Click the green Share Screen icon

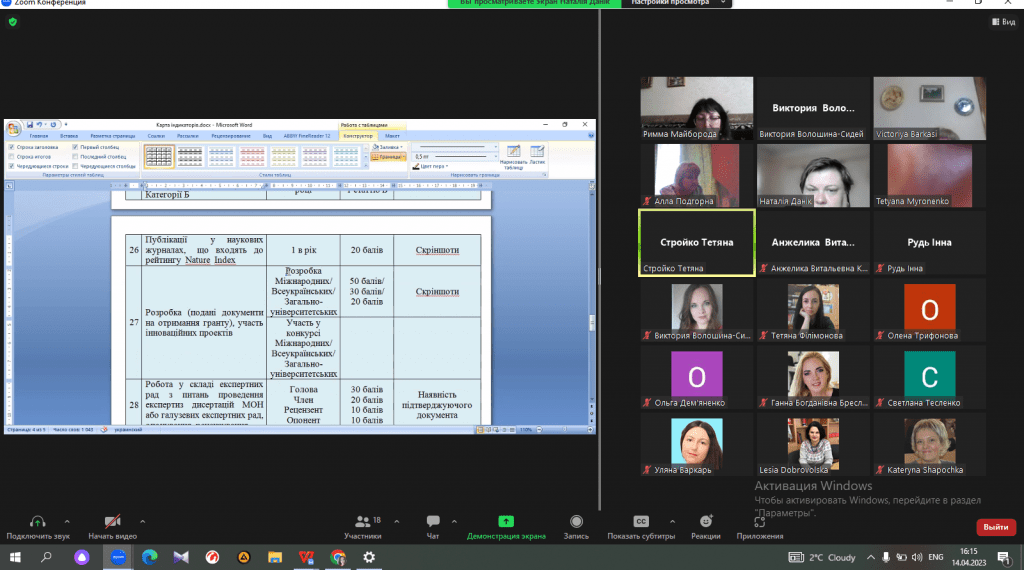pyautogui.click(x=506, y=521)
